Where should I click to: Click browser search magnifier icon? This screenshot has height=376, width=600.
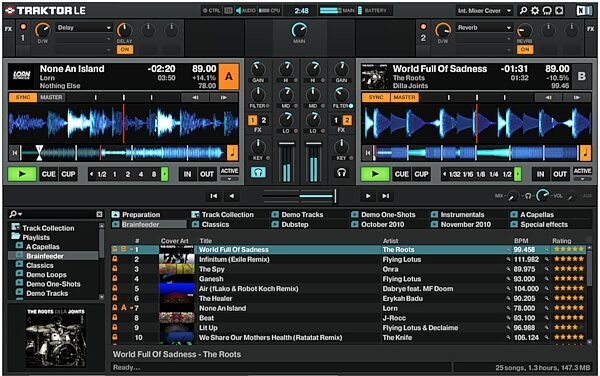tap(13, 214)
